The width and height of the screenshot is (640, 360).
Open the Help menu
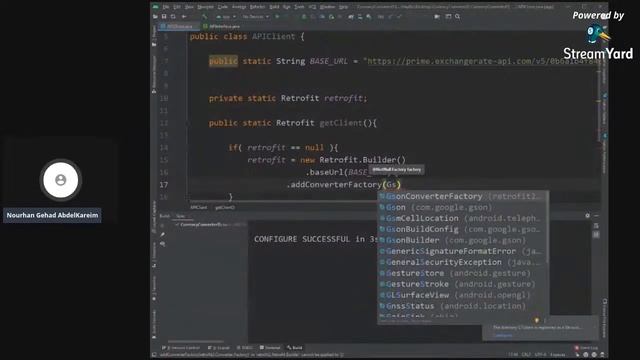[x=344, y=7]
